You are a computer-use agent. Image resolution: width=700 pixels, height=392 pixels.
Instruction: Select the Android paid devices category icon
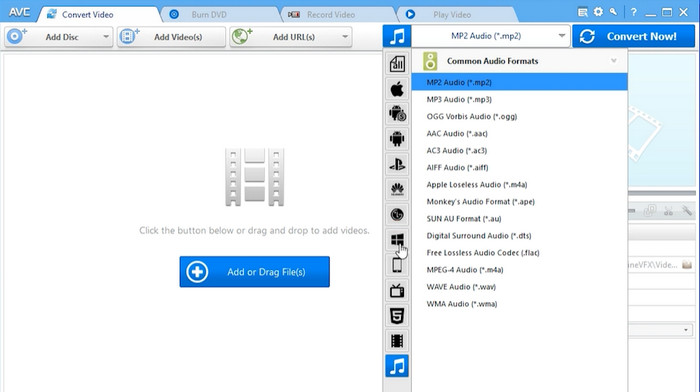397,114
